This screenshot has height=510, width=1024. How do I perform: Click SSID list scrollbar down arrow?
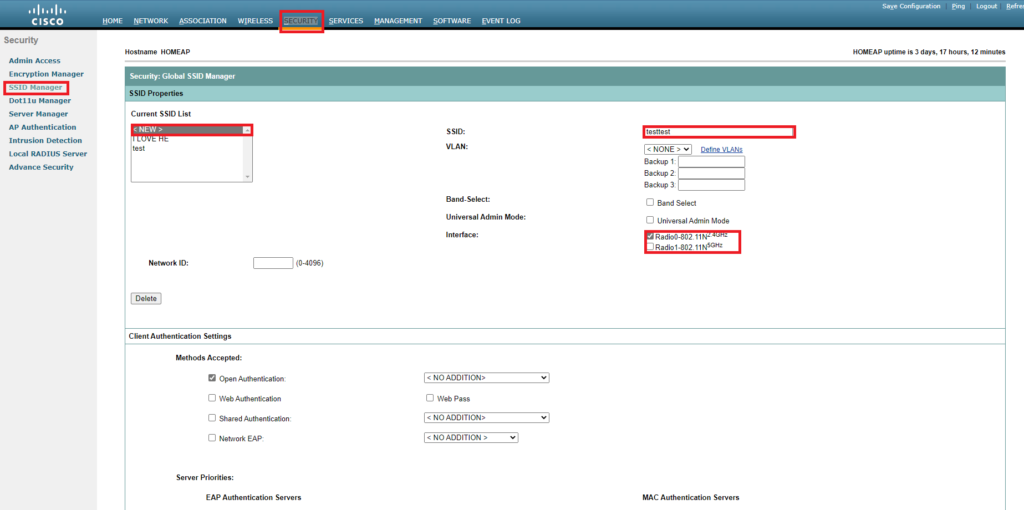point(247,177)
